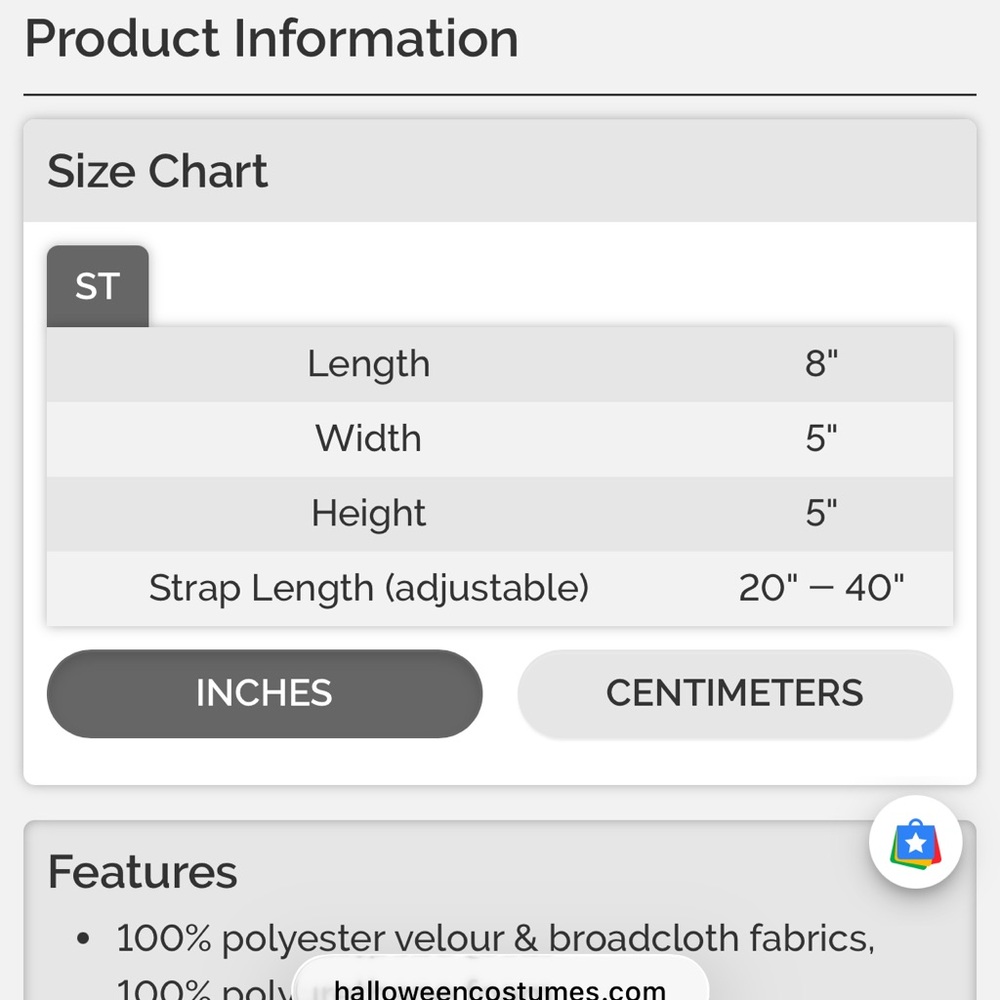The height and width of the screenshot is (1000, 1000).
Task: Select the Height row label
Action: [369, 513]
